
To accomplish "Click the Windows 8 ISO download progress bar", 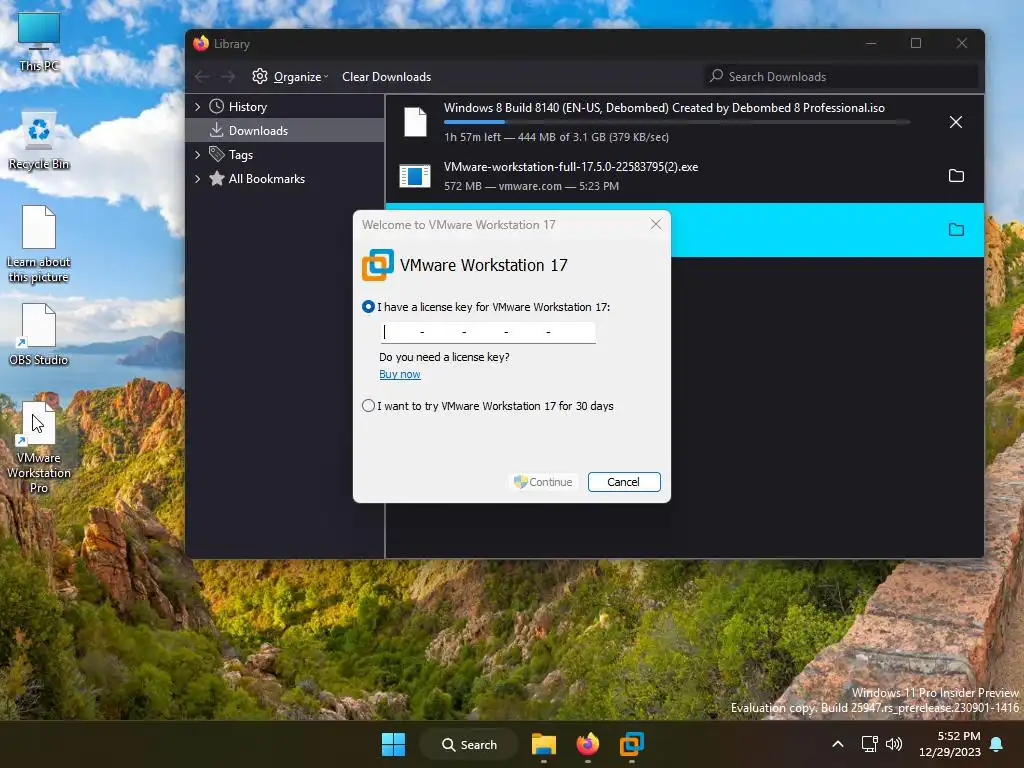I will pyautogui.click(x=677, y=122).
